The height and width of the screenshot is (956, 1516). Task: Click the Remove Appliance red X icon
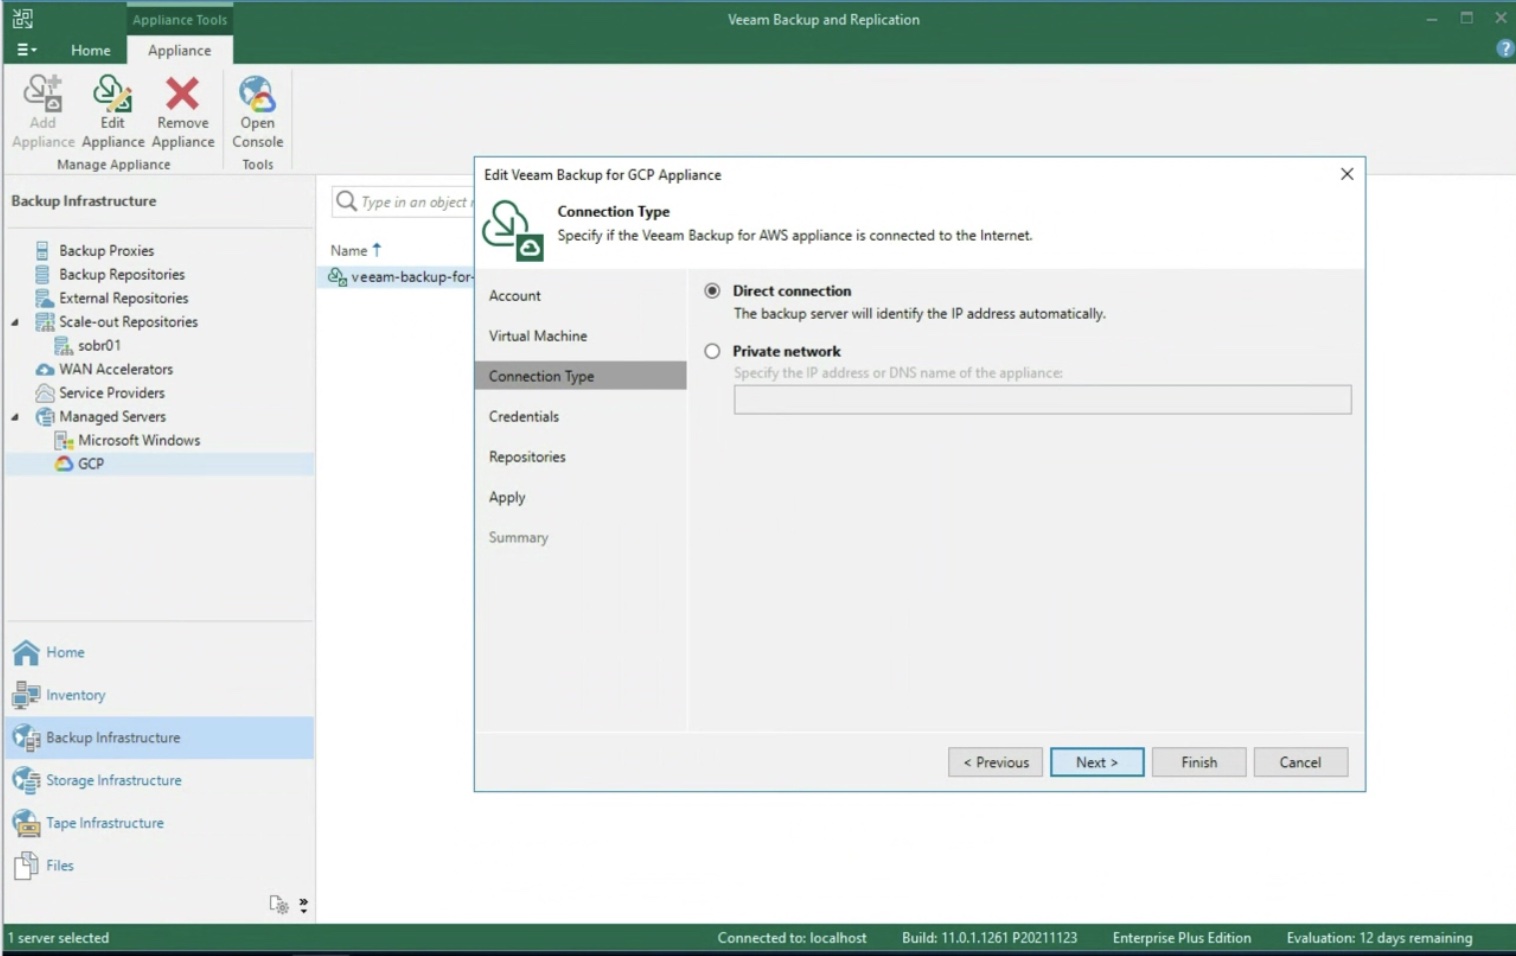pos(182,93)
